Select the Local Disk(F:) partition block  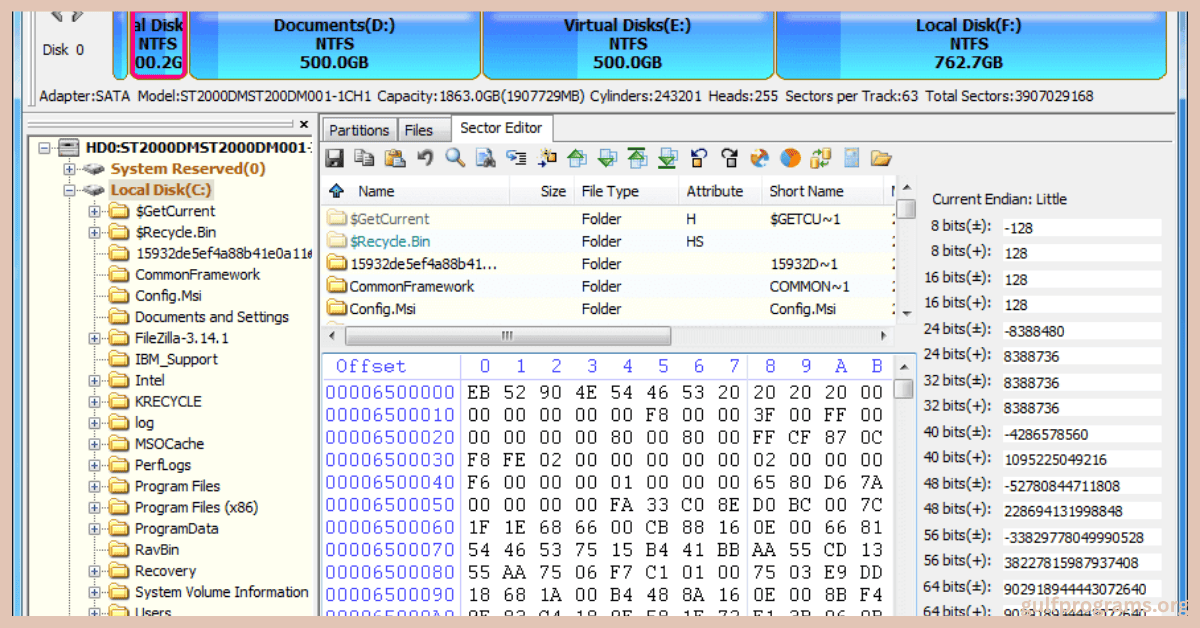(x=968, y=42)
